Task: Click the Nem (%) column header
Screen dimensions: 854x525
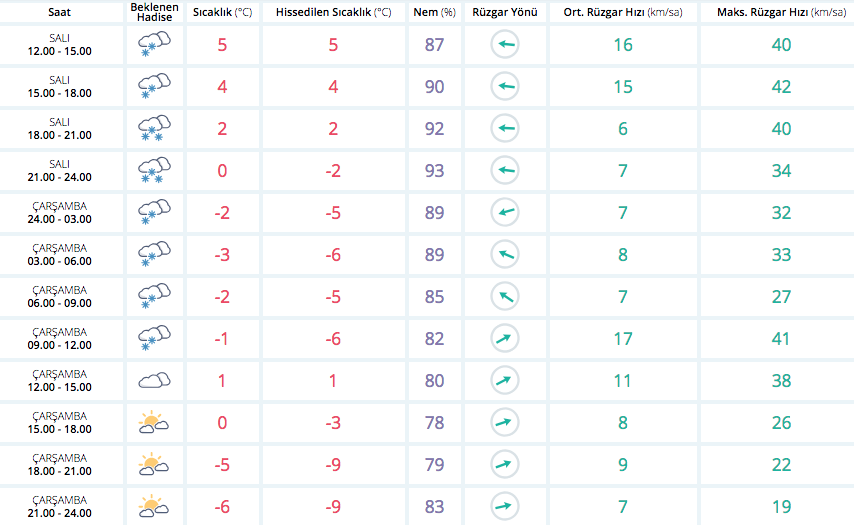Action: 434,12
